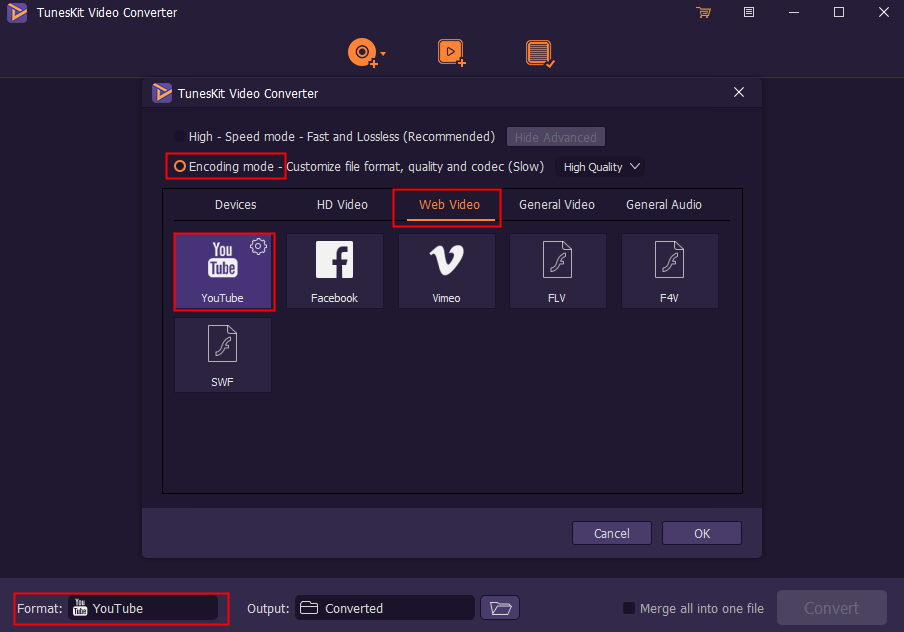Confirm the format dialog with OK

(x=702, y=533)
